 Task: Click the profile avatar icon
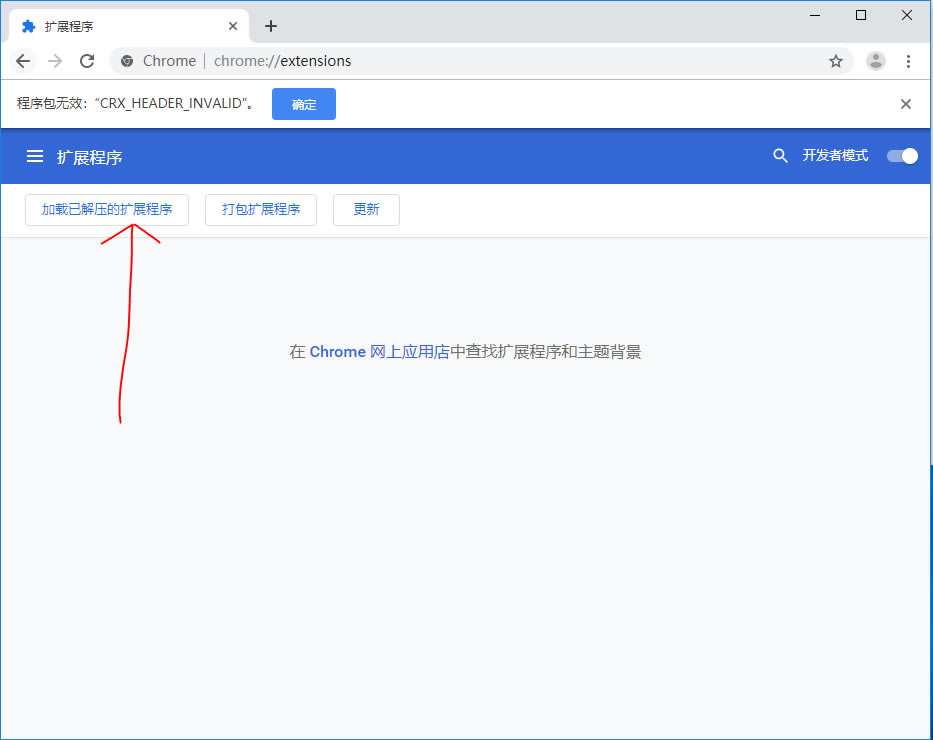pyautogui.click(x=875, y=61)
